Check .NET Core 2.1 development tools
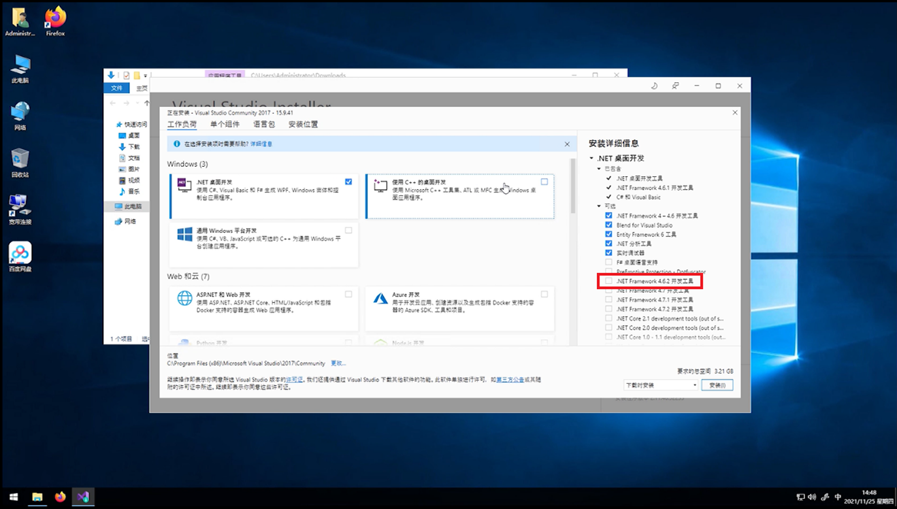 pyautogui.click(x=609, y=318)
